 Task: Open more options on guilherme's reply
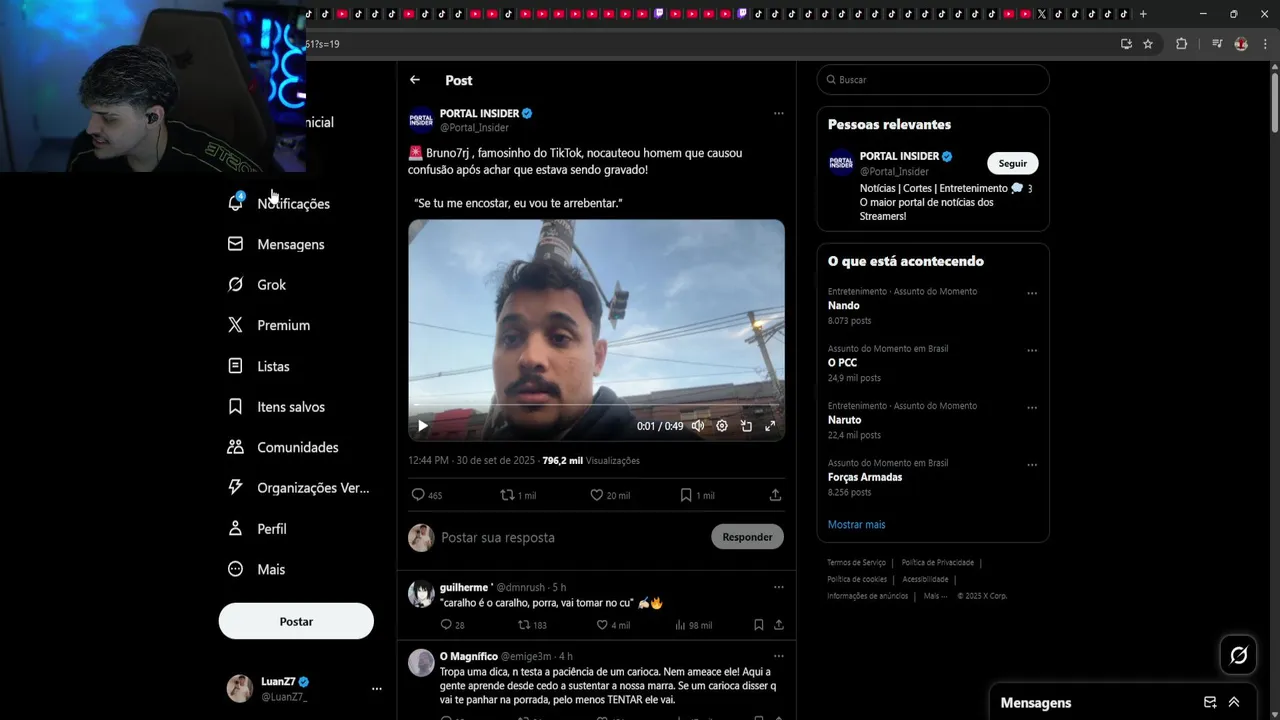[x=778, y=587]
